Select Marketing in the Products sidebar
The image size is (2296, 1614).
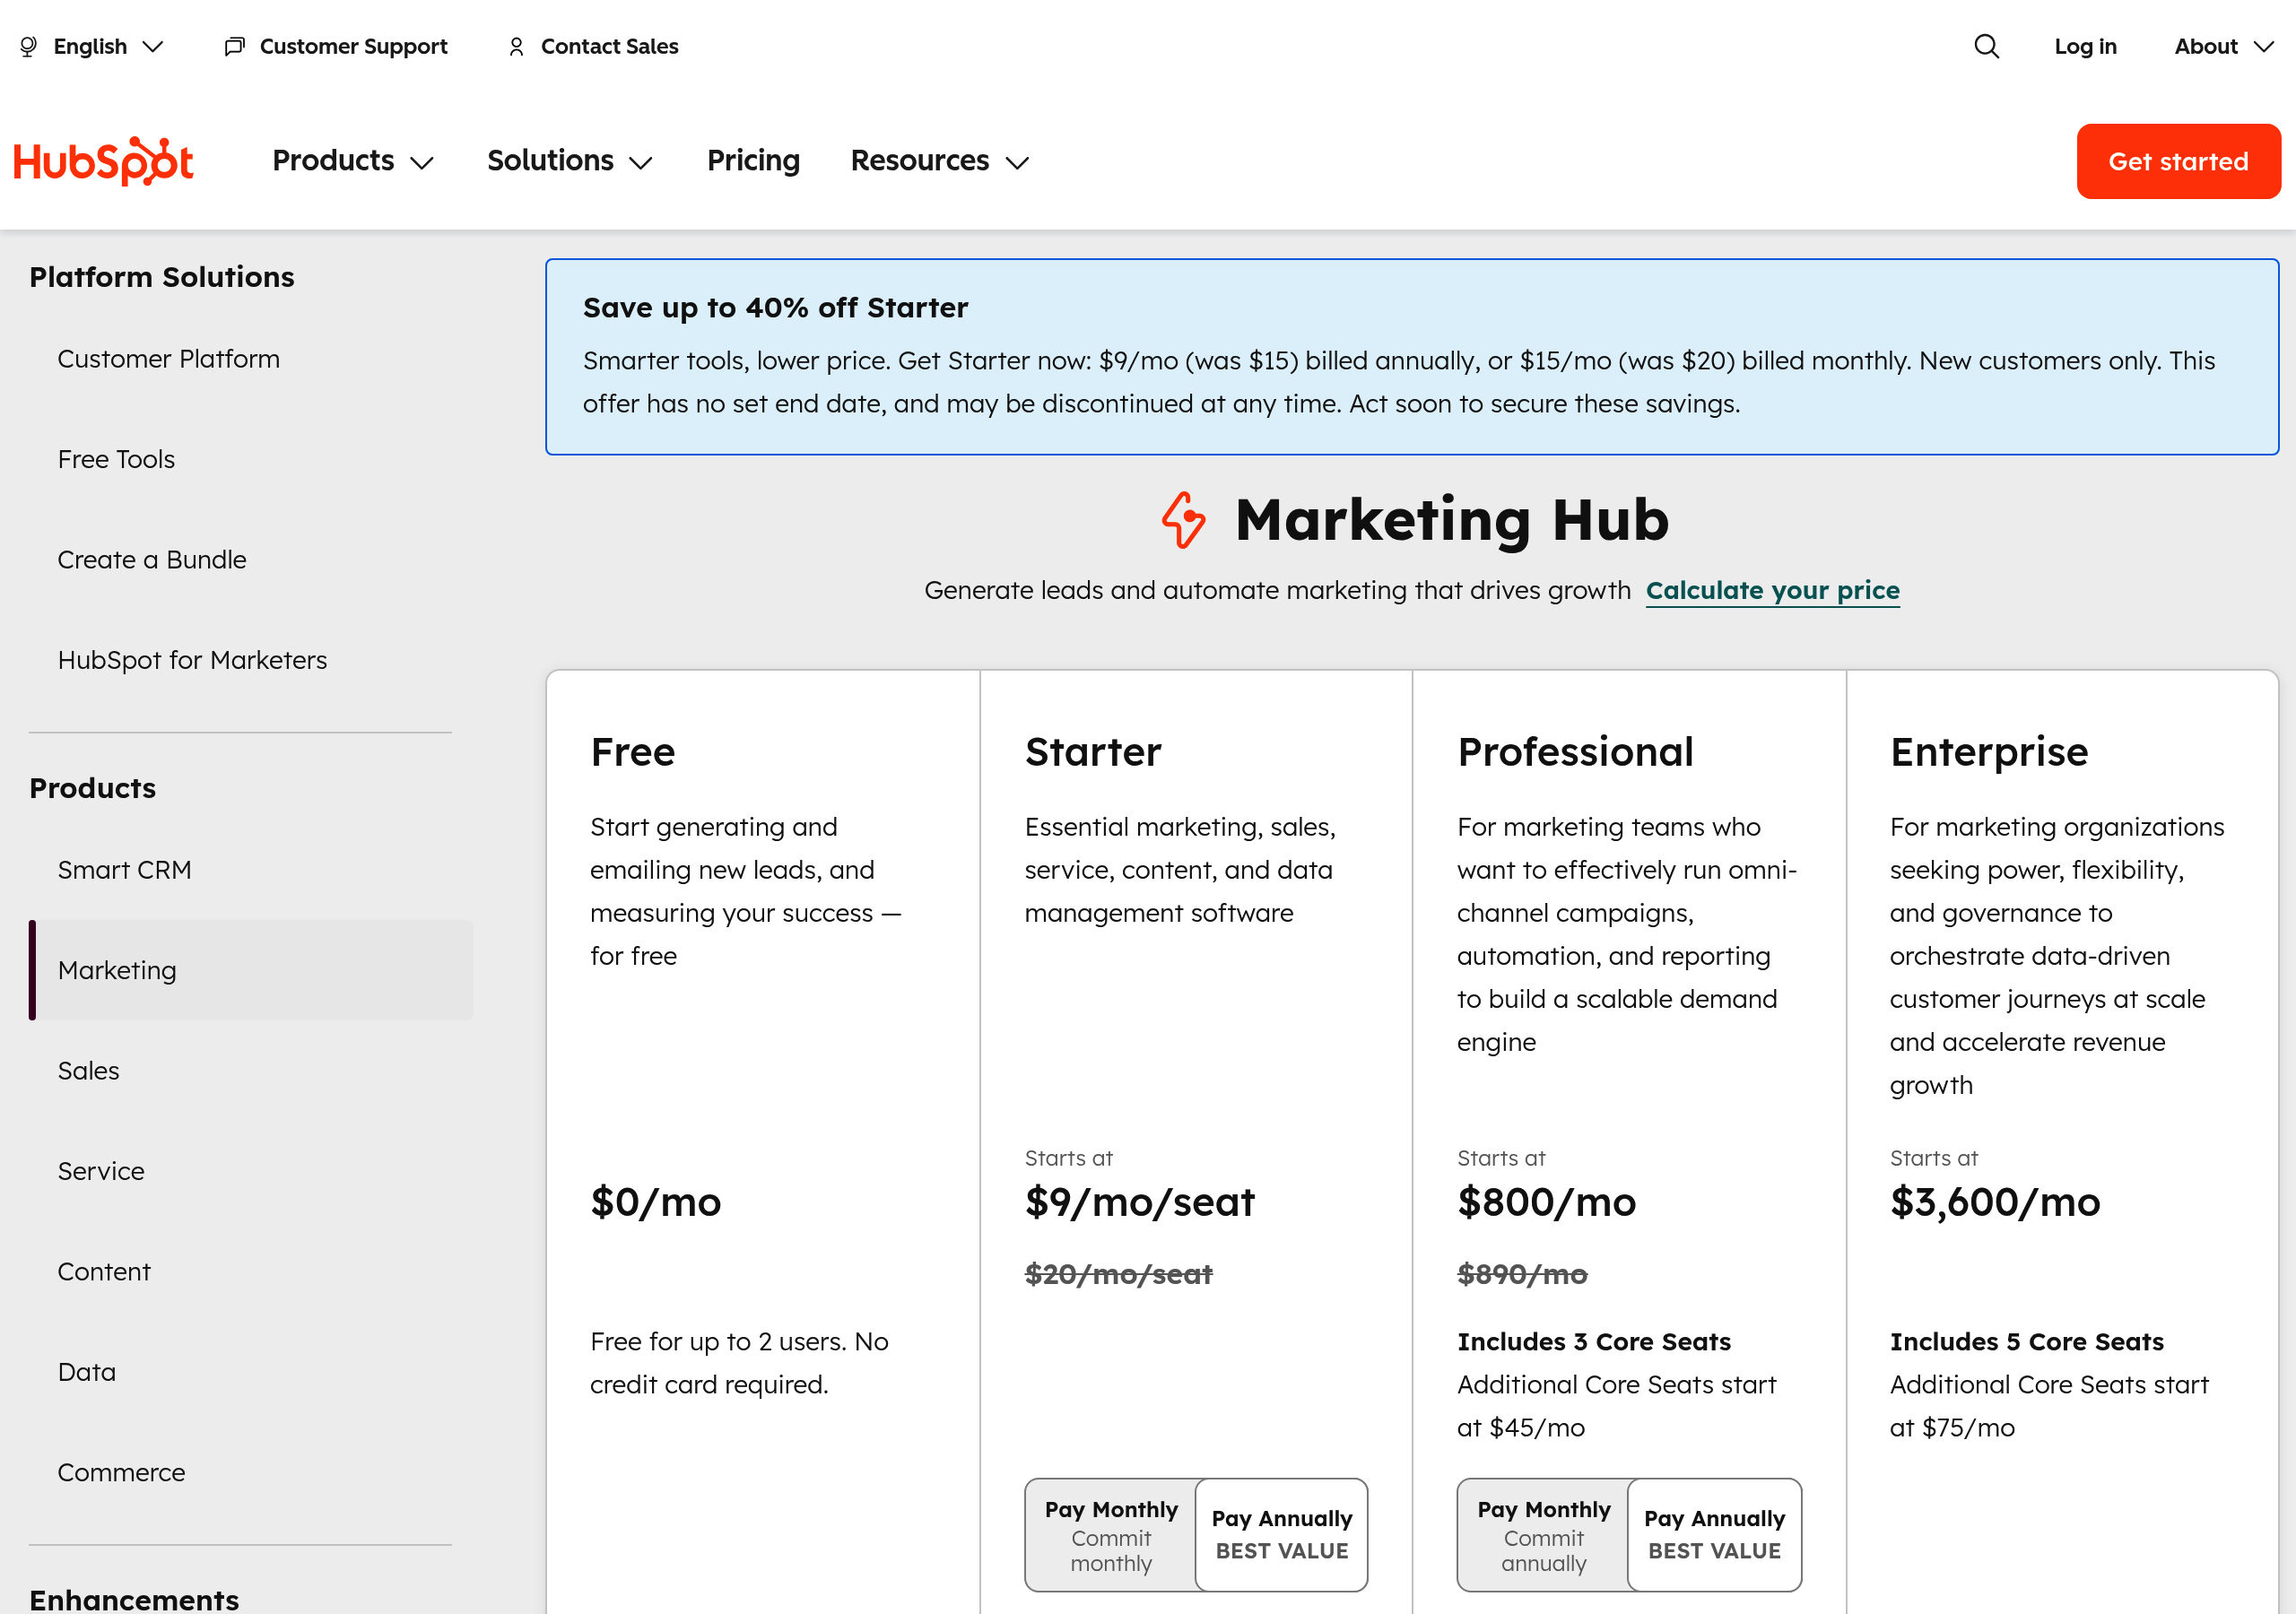117,969
